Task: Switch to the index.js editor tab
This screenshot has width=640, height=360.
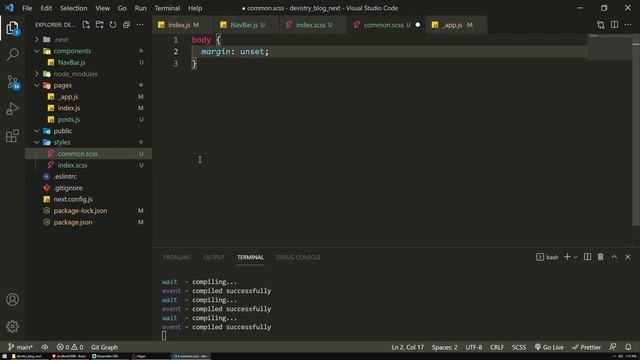Action: (x=183, y=25)
